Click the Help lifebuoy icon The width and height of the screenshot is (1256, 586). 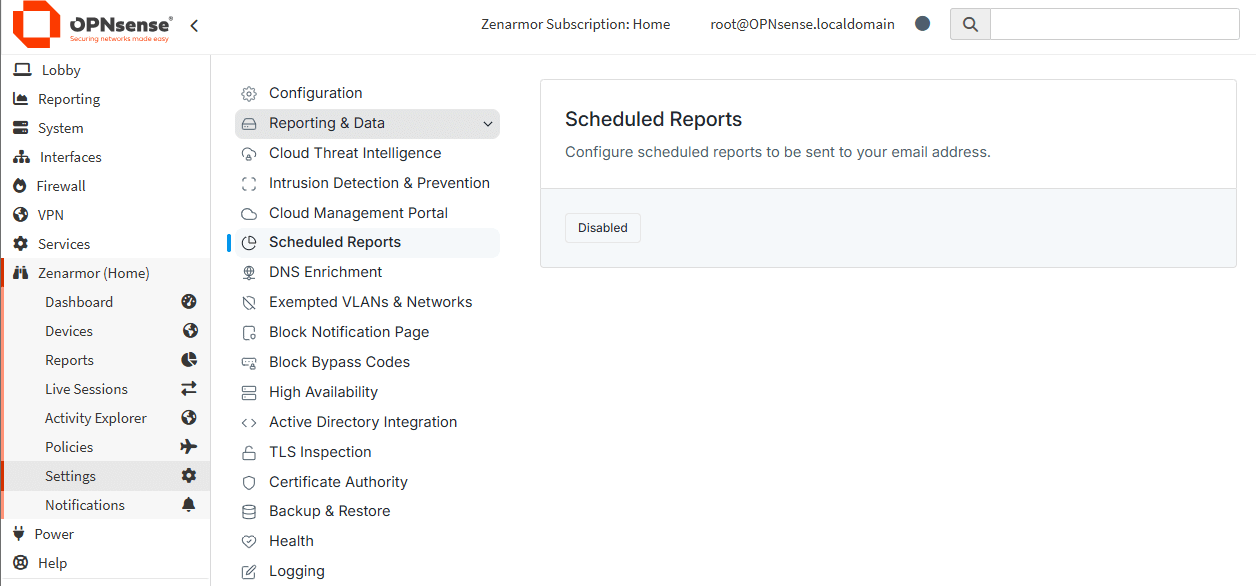pos(20,563)
